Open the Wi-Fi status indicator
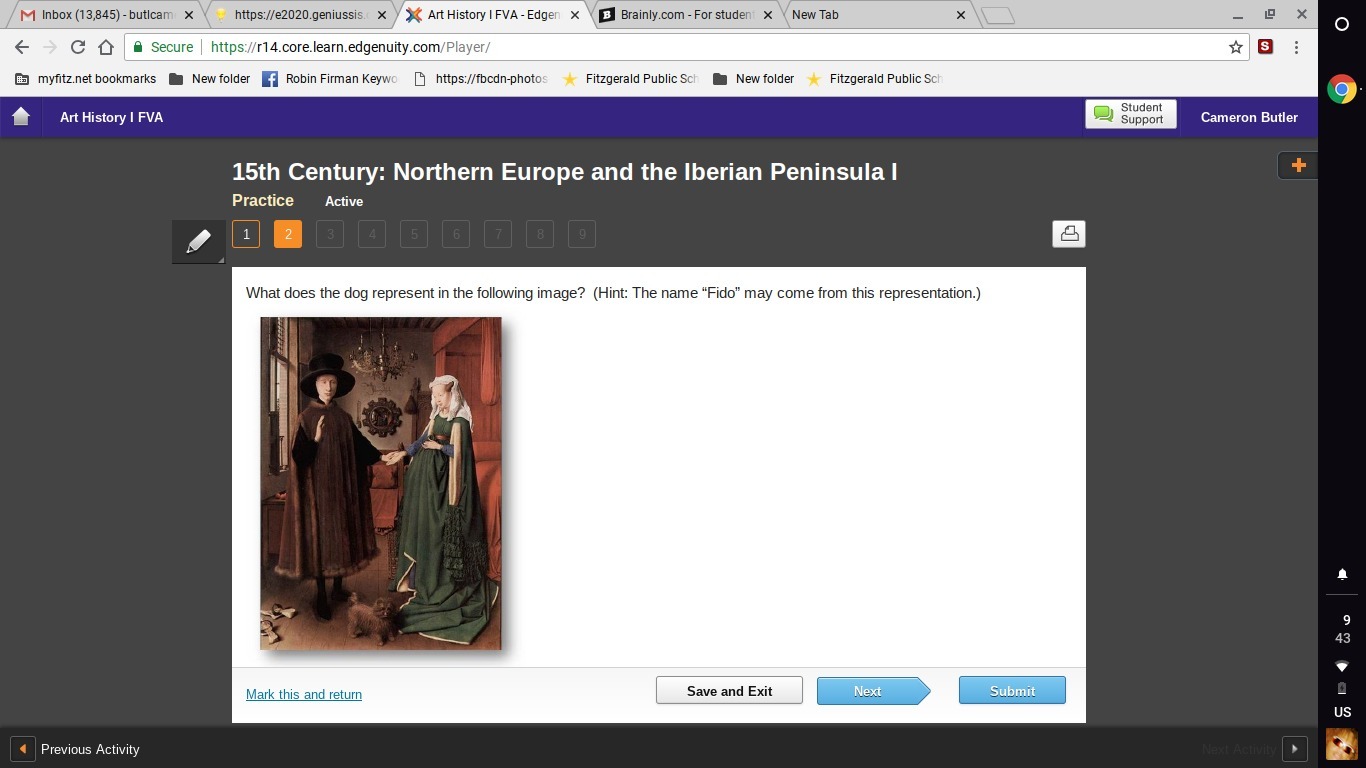 [1342, 666]
